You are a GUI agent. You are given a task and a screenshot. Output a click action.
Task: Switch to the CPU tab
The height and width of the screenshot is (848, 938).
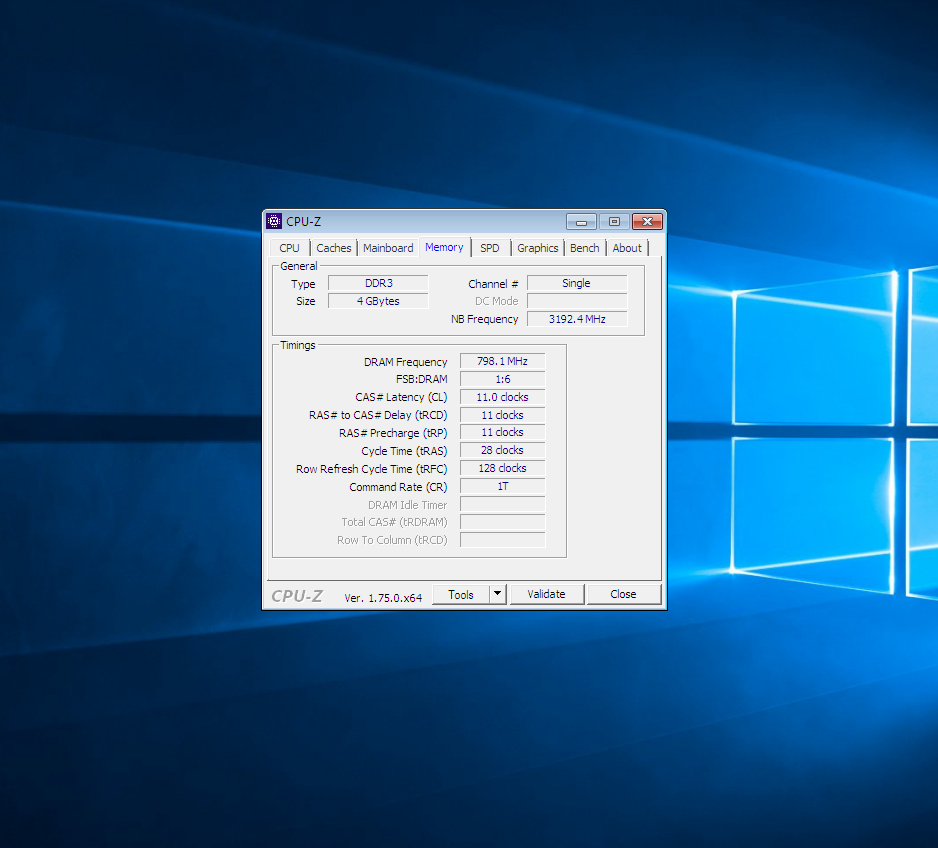pos(289,248)
